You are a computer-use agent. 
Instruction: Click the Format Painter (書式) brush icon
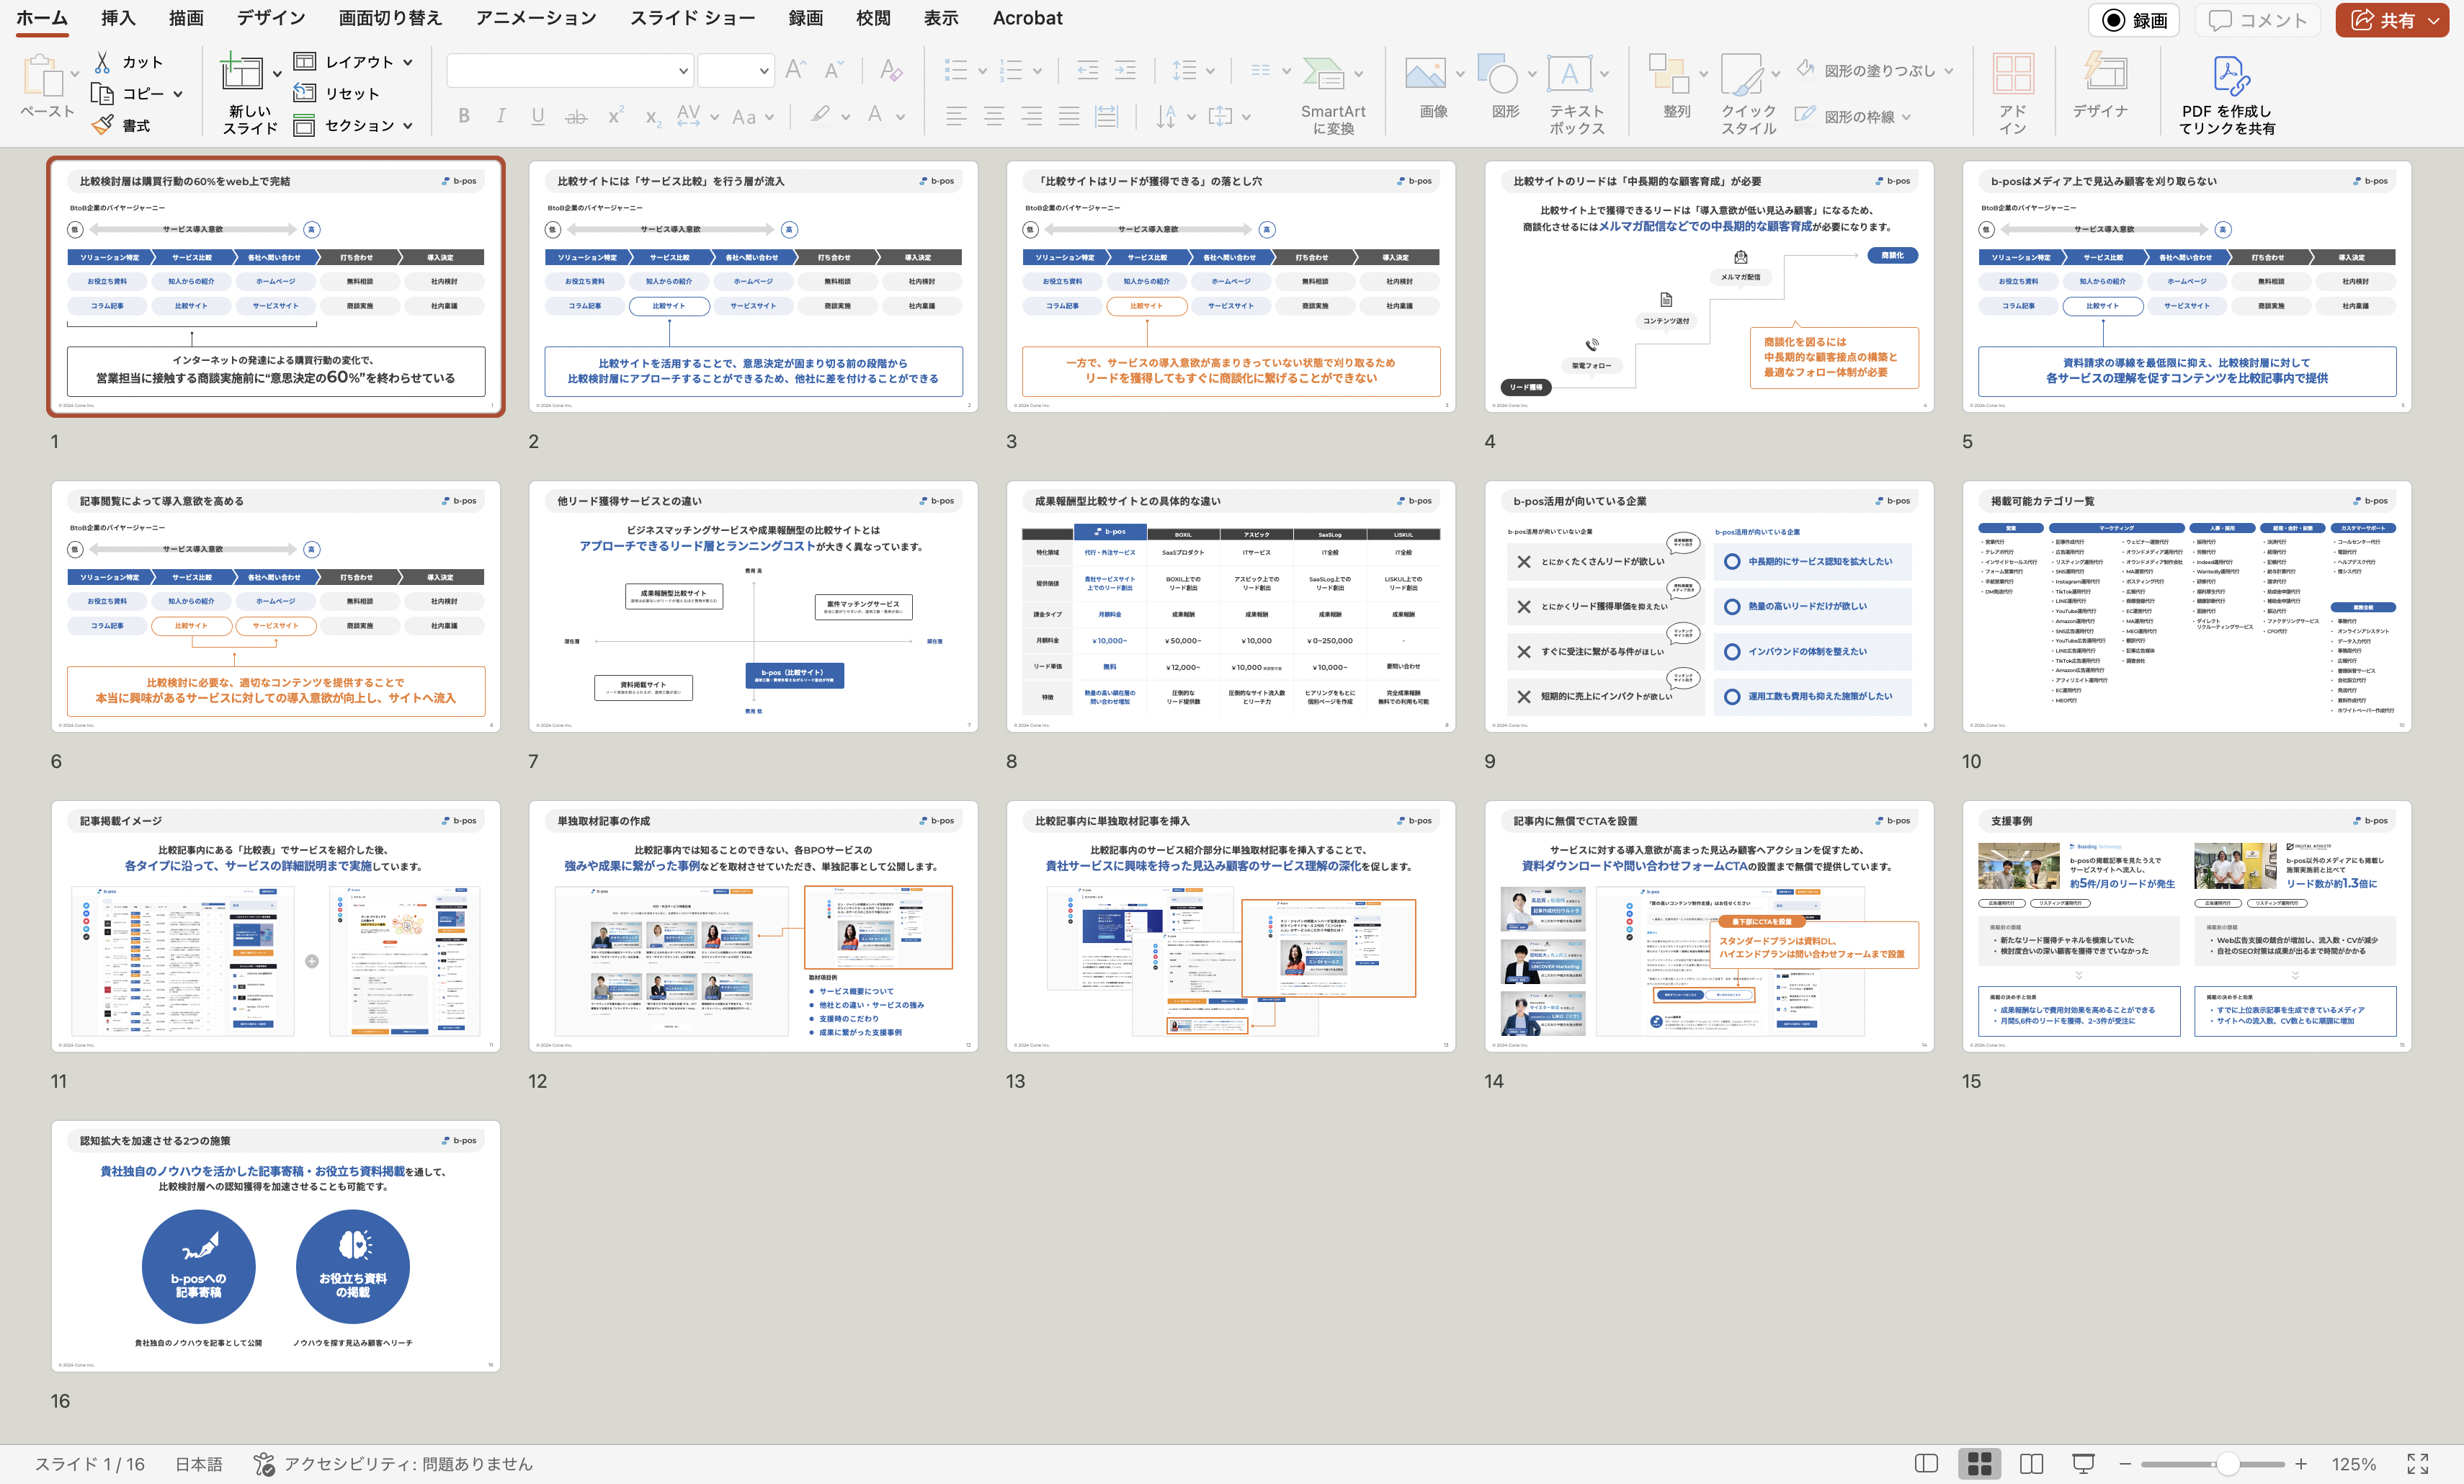pos(103,125)
